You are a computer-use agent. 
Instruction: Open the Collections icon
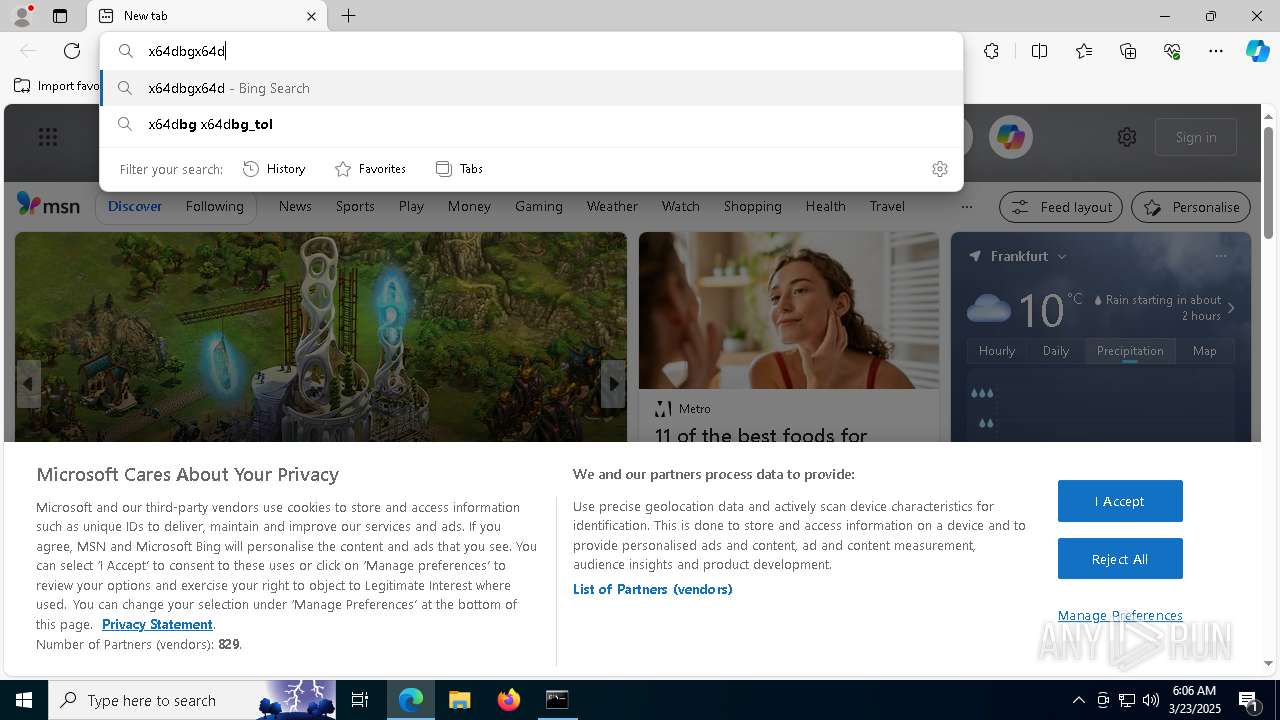pyautogui.click(x=1128, y=51)
